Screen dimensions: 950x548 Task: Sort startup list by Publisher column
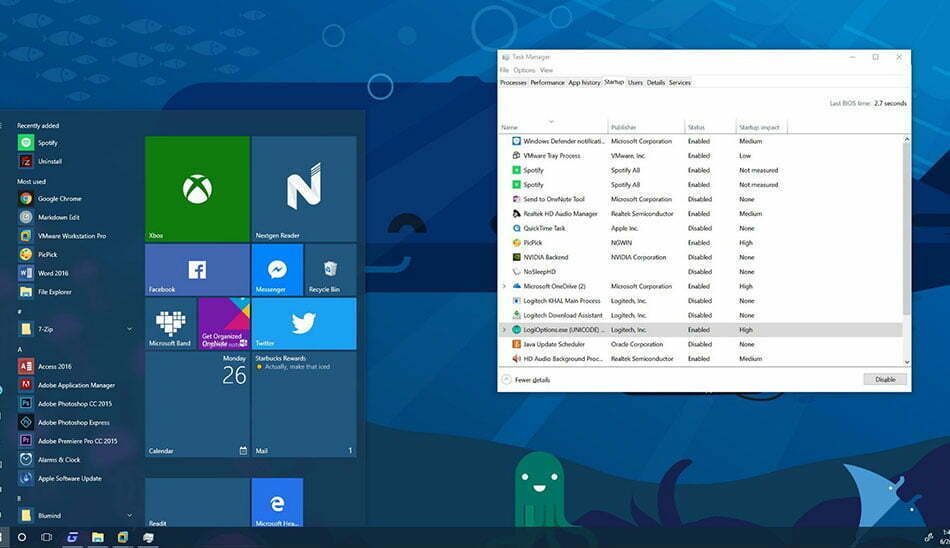coord(646,126)
